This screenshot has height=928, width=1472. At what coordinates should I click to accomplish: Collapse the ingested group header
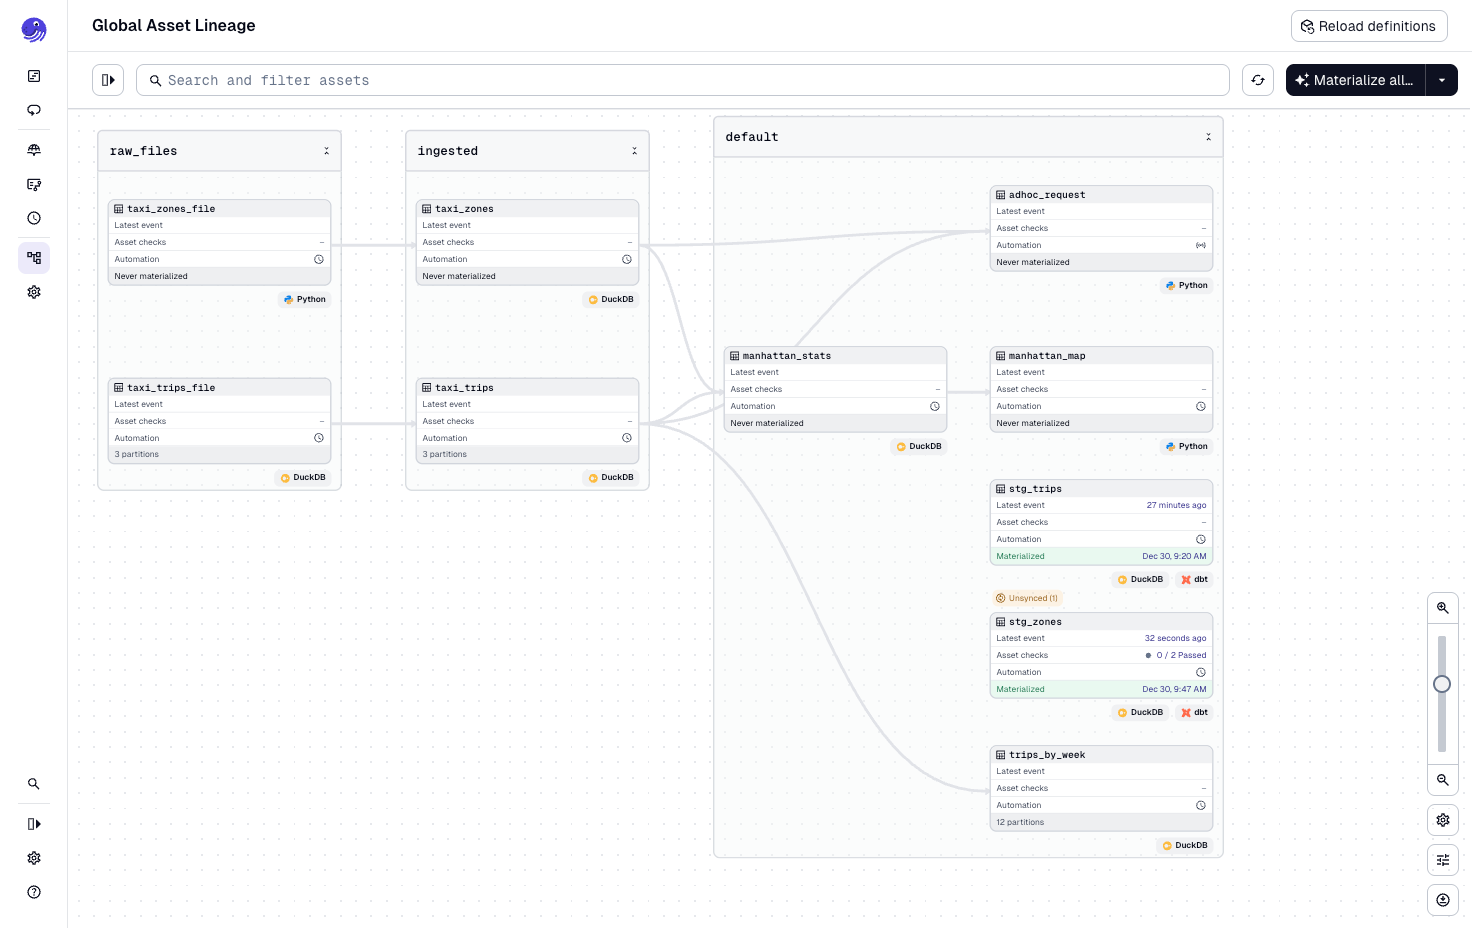tap(635, 150)
